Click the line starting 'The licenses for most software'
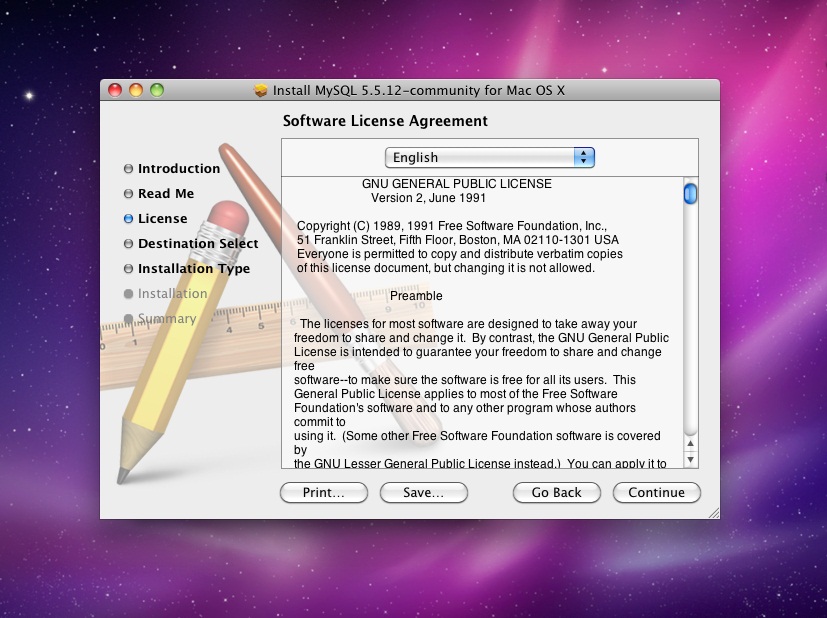The image size is (827, 618). (468, 324)
